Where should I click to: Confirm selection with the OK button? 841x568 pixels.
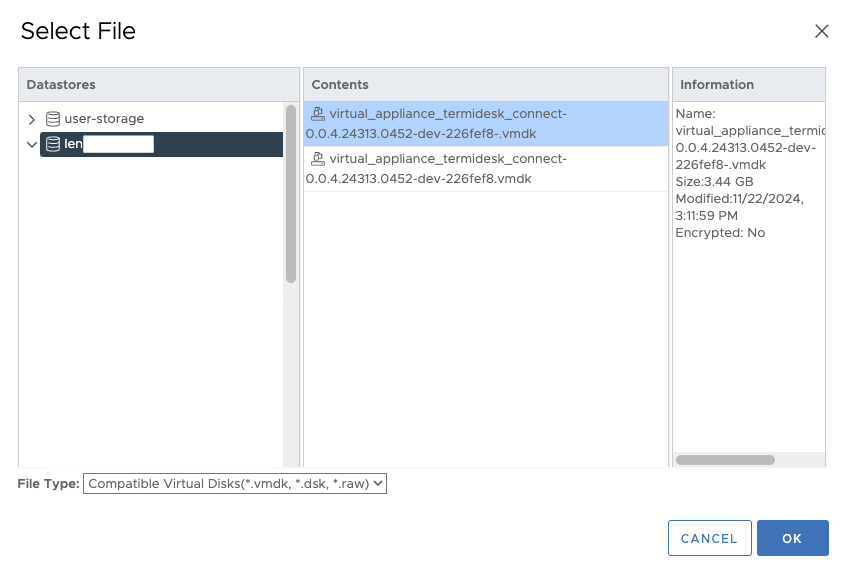point(792,538)
